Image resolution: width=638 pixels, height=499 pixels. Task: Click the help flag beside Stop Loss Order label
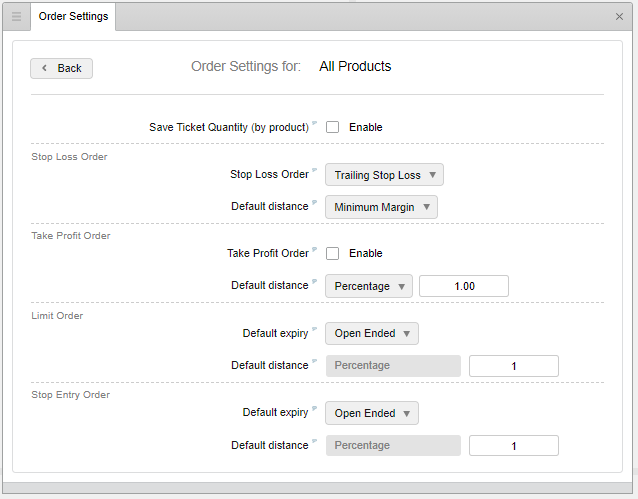[314, 170]
